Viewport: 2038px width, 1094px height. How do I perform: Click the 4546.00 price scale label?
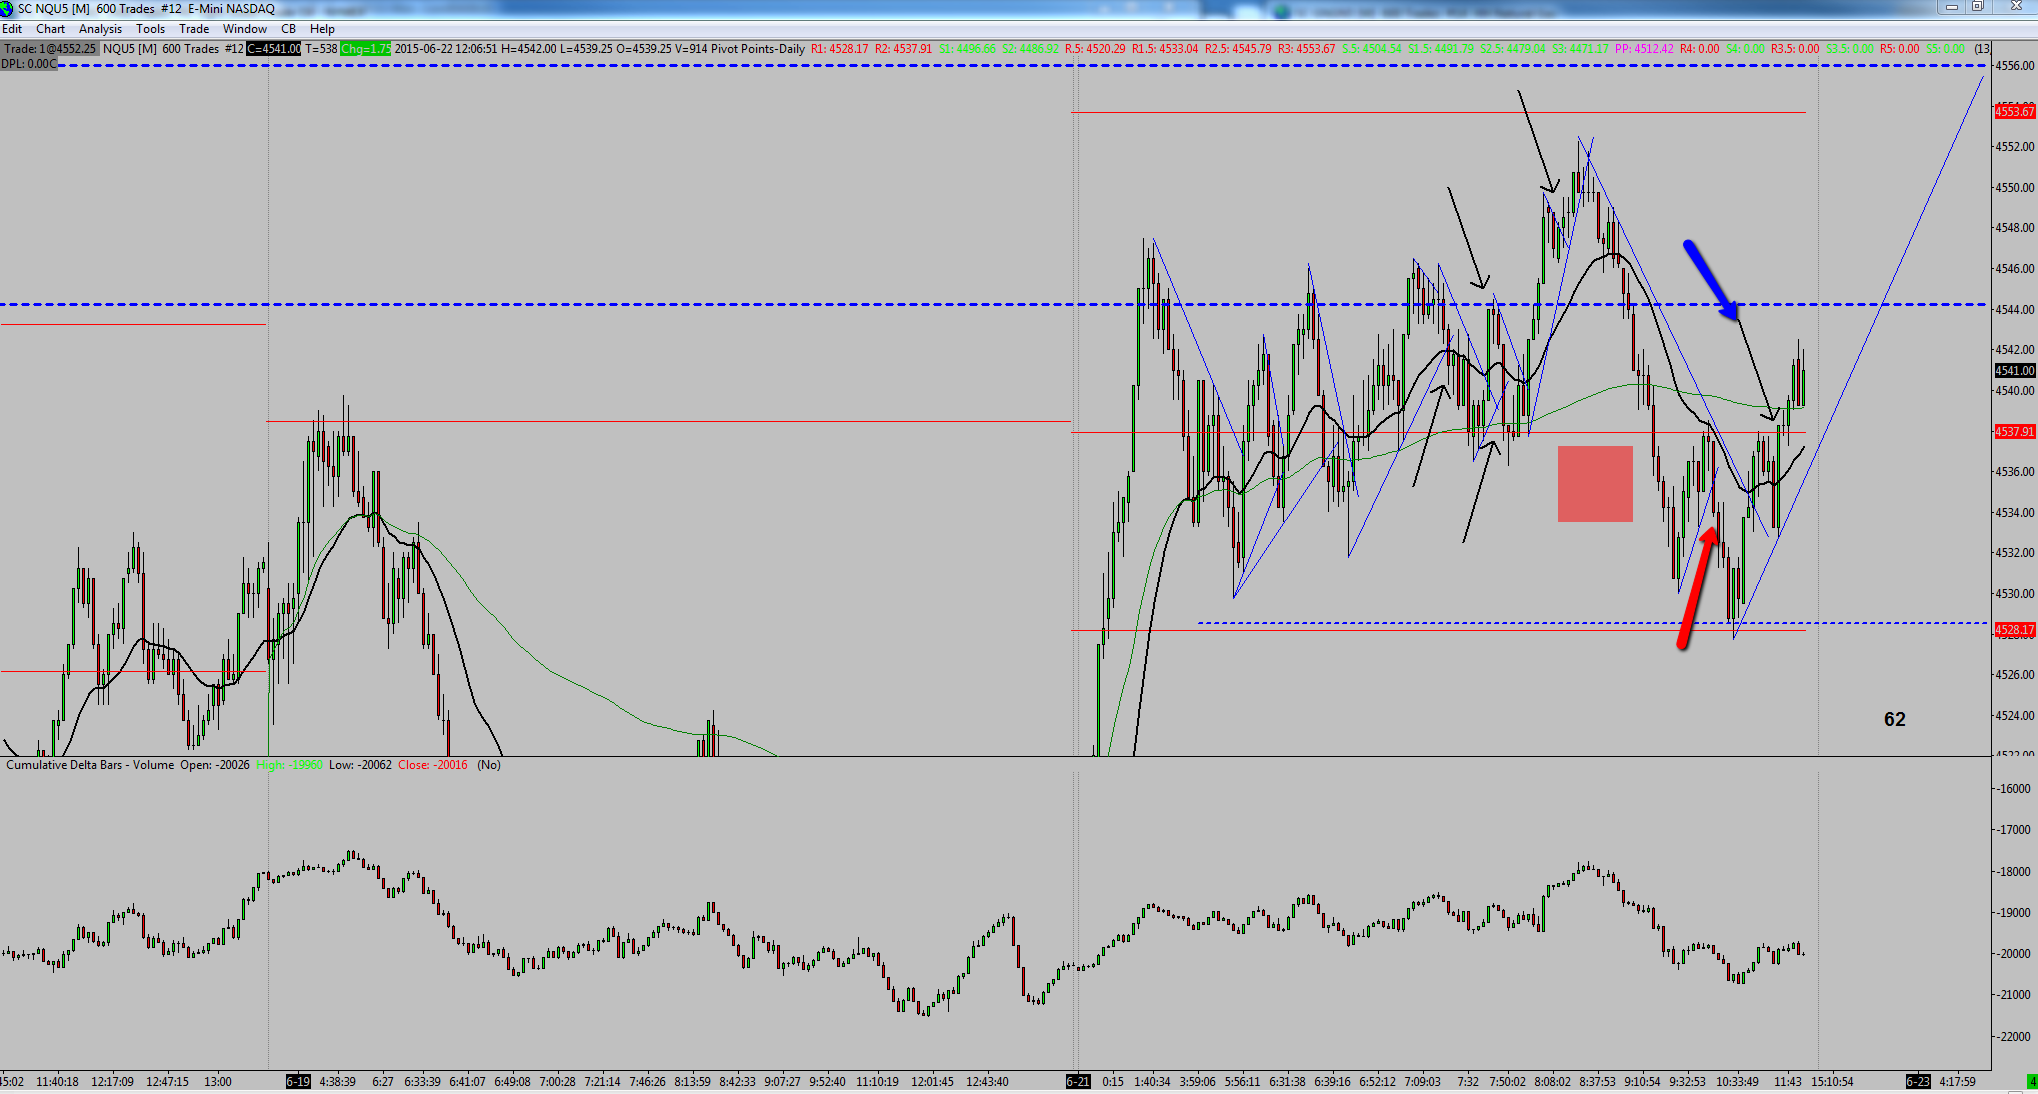[2015, 269]
